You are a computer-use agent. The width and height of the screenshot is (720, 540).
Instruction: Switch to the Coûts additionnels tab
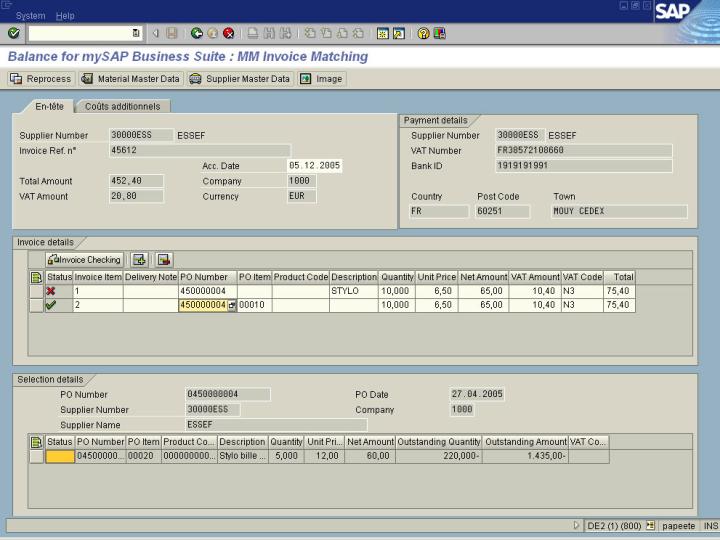point(122,106)
